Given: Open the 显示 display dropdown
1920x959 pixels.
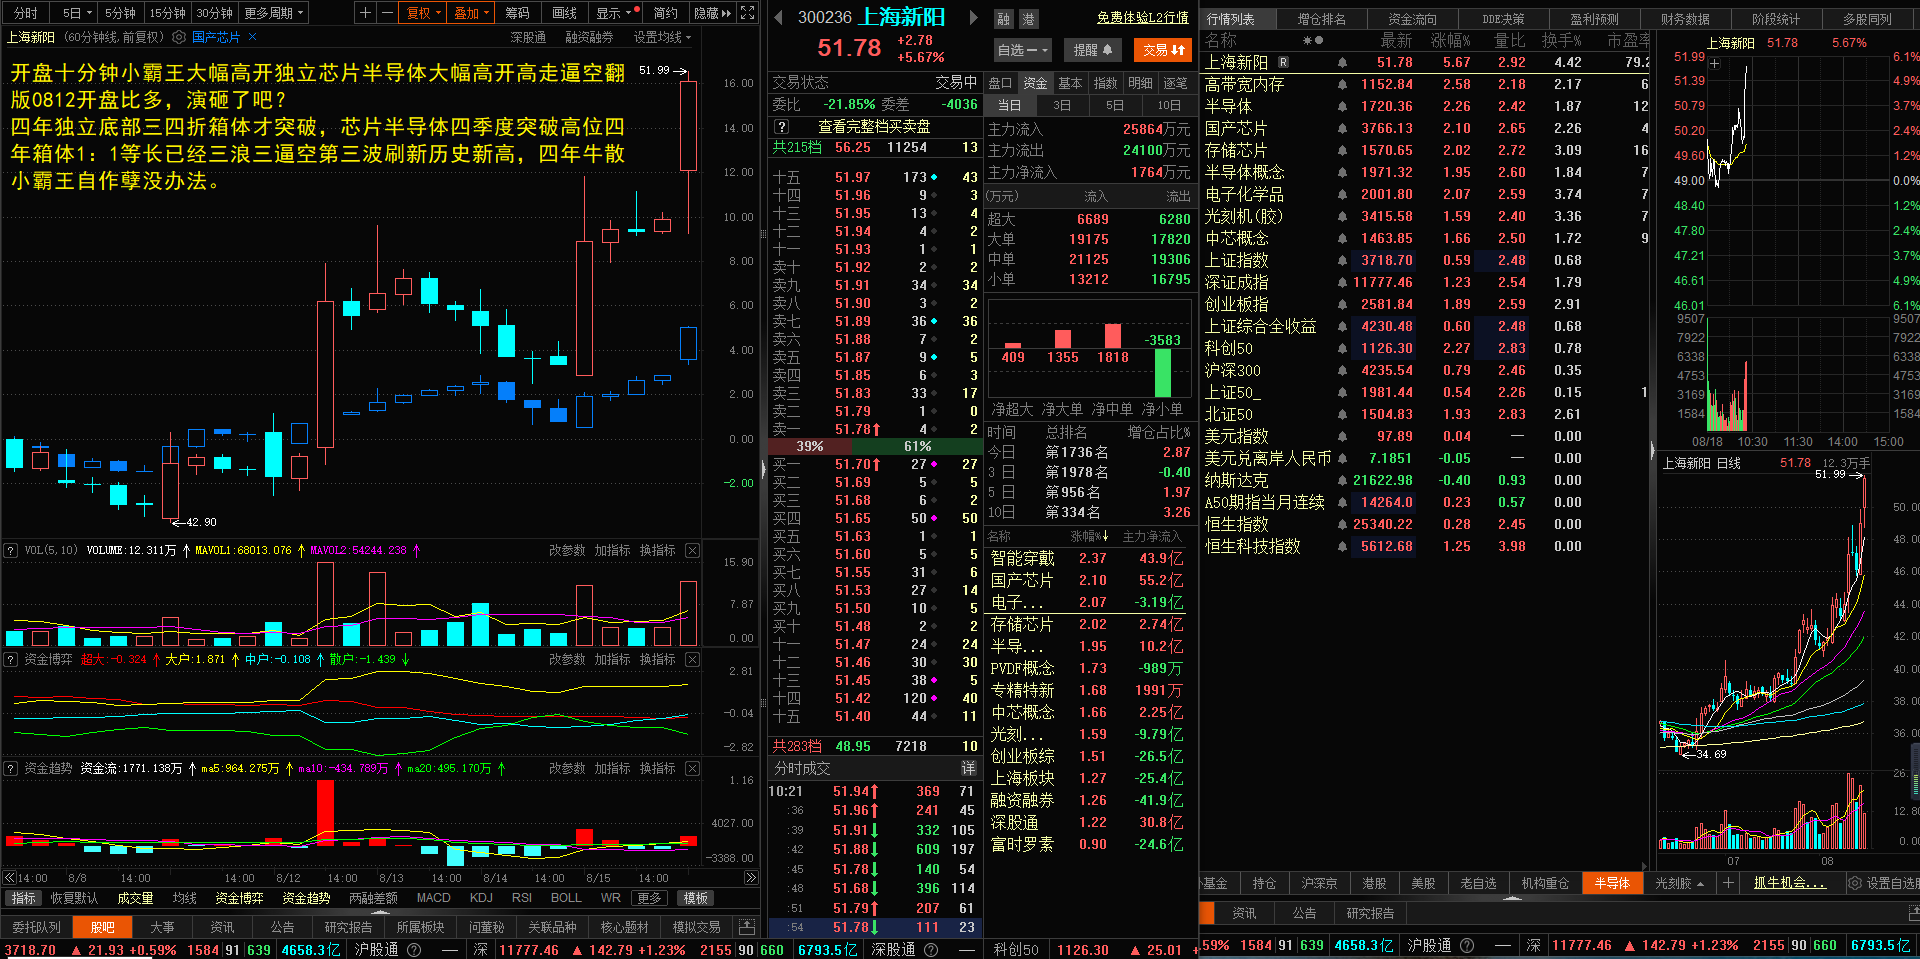Looking at the screenshot, I should [613, 13].
